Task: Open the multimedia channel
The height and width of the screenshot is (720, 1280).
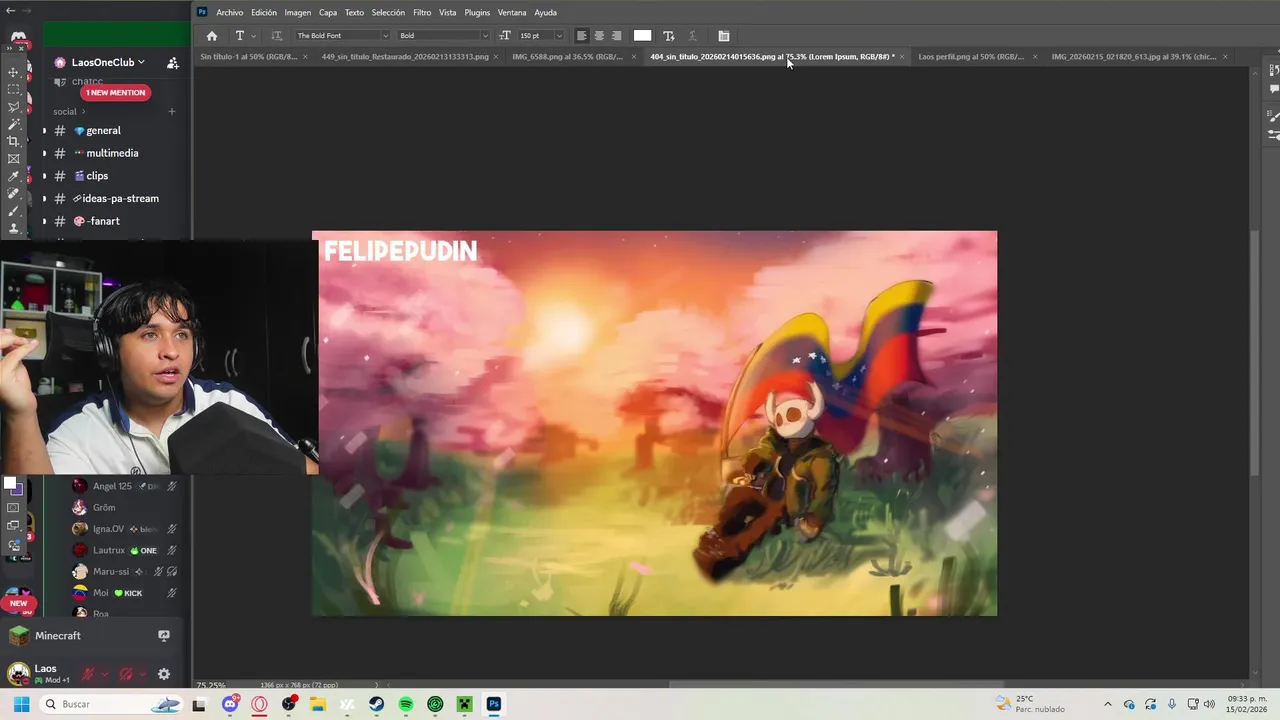Action: [112, 153]
